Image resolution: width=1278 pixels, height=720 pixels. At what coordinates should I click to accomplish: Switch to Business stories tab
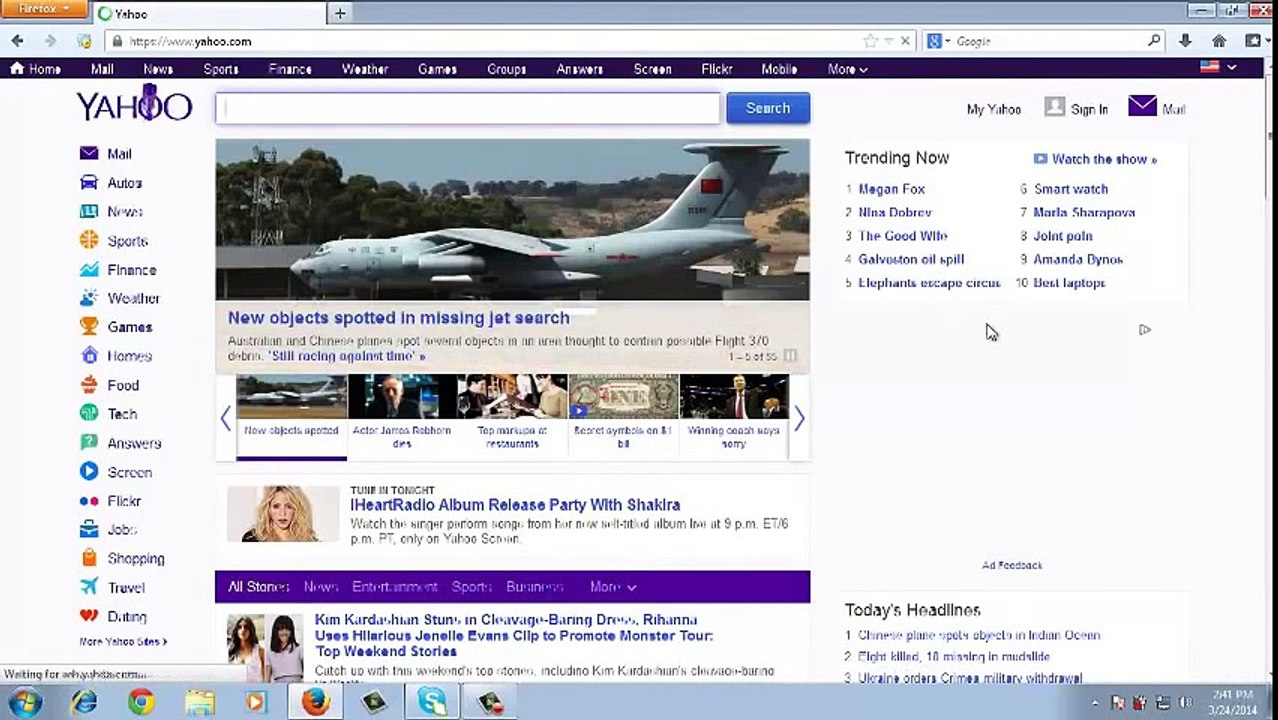tap(535, 587)
